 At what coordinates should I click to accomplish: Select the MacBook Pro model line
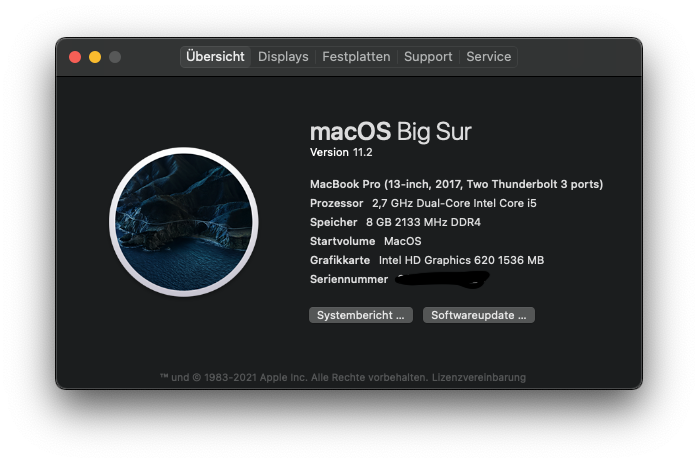pos(456,184)
